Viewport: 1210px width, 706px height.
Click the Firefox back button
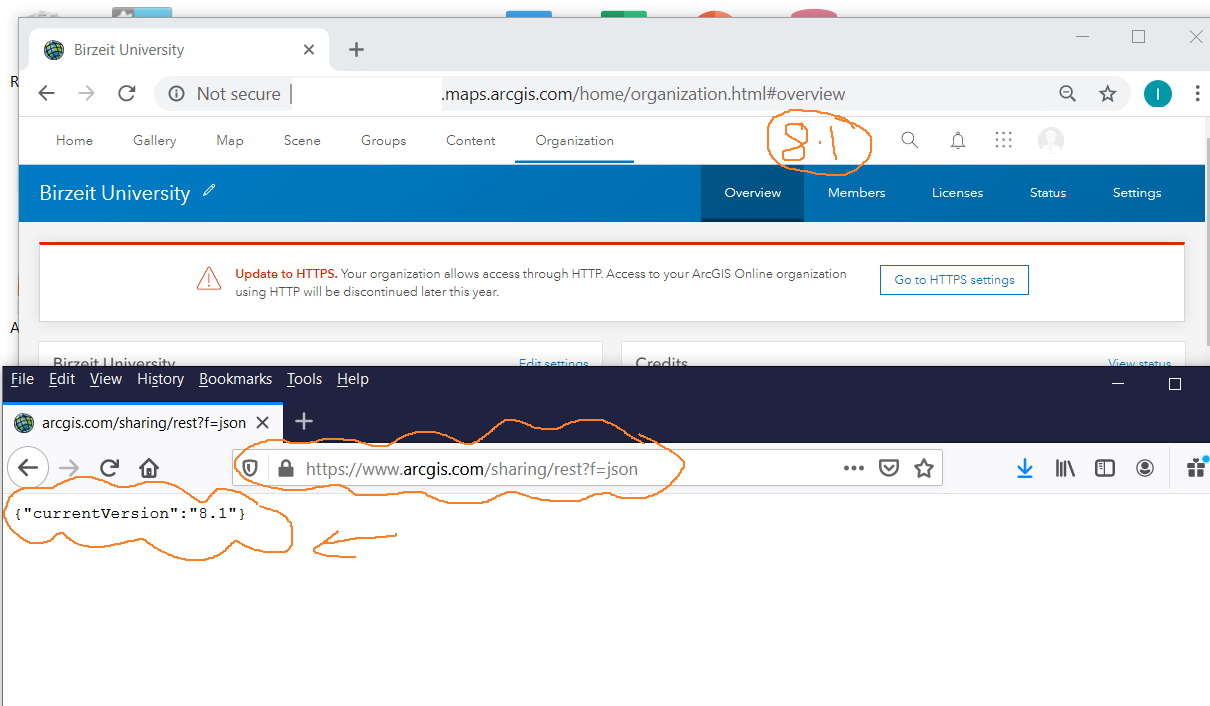click(x=28, y=467)
